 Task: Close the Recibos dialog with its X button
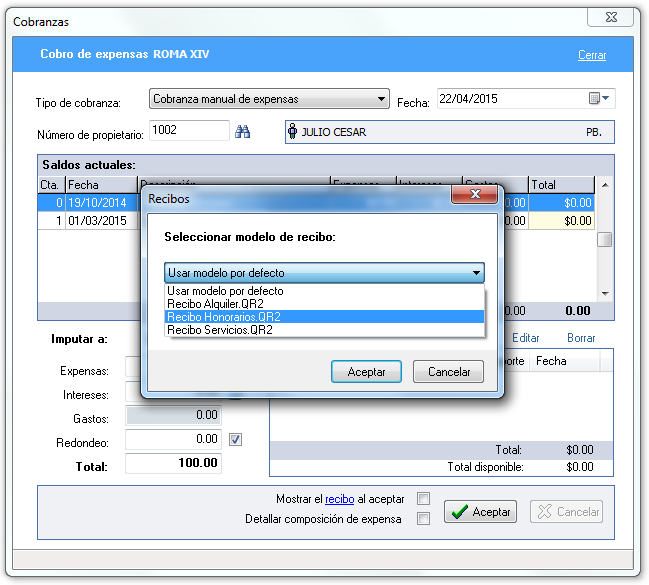475,198
